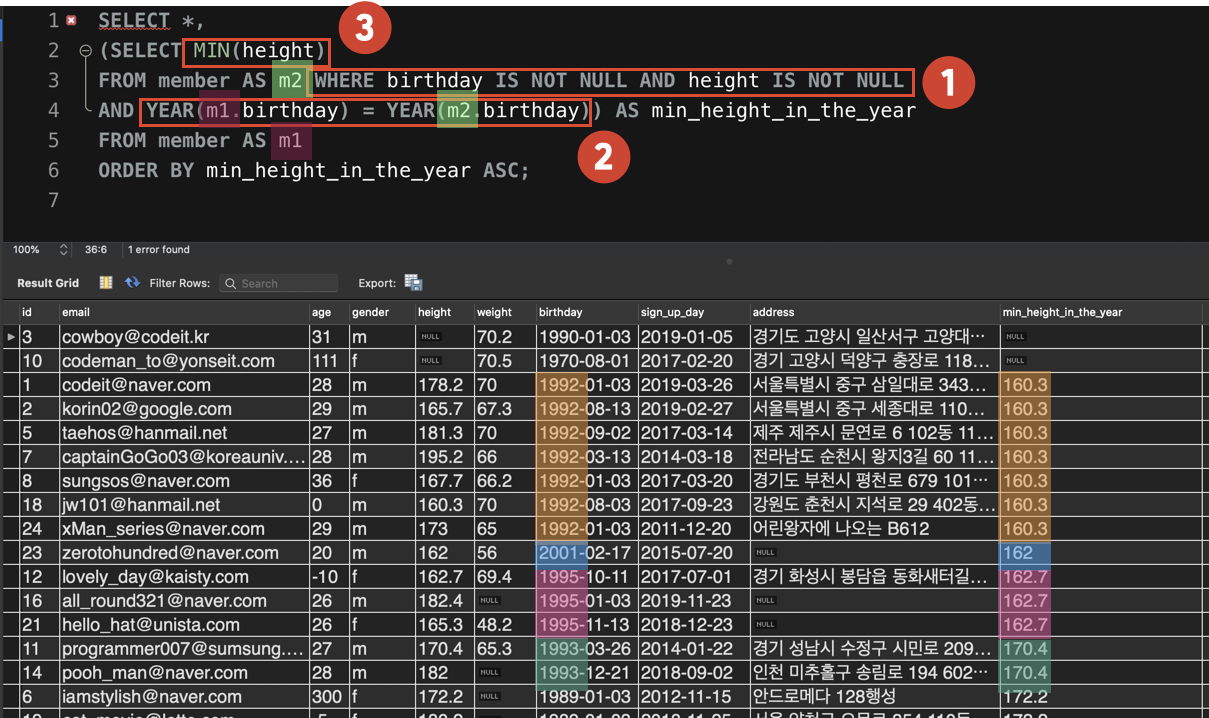Select cell taehos@hanmail.net

(x=183, y=433)
